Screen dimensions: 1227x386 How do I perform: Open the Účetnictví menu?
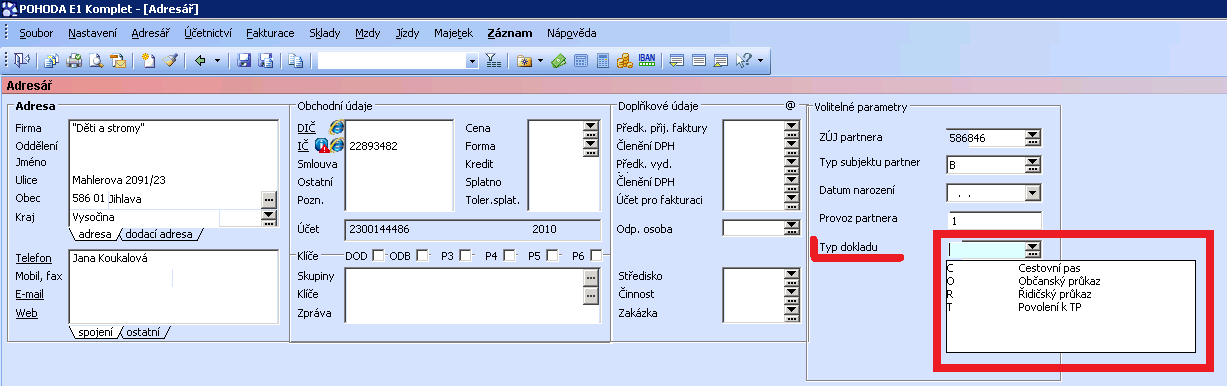click(x=208, y=33)
